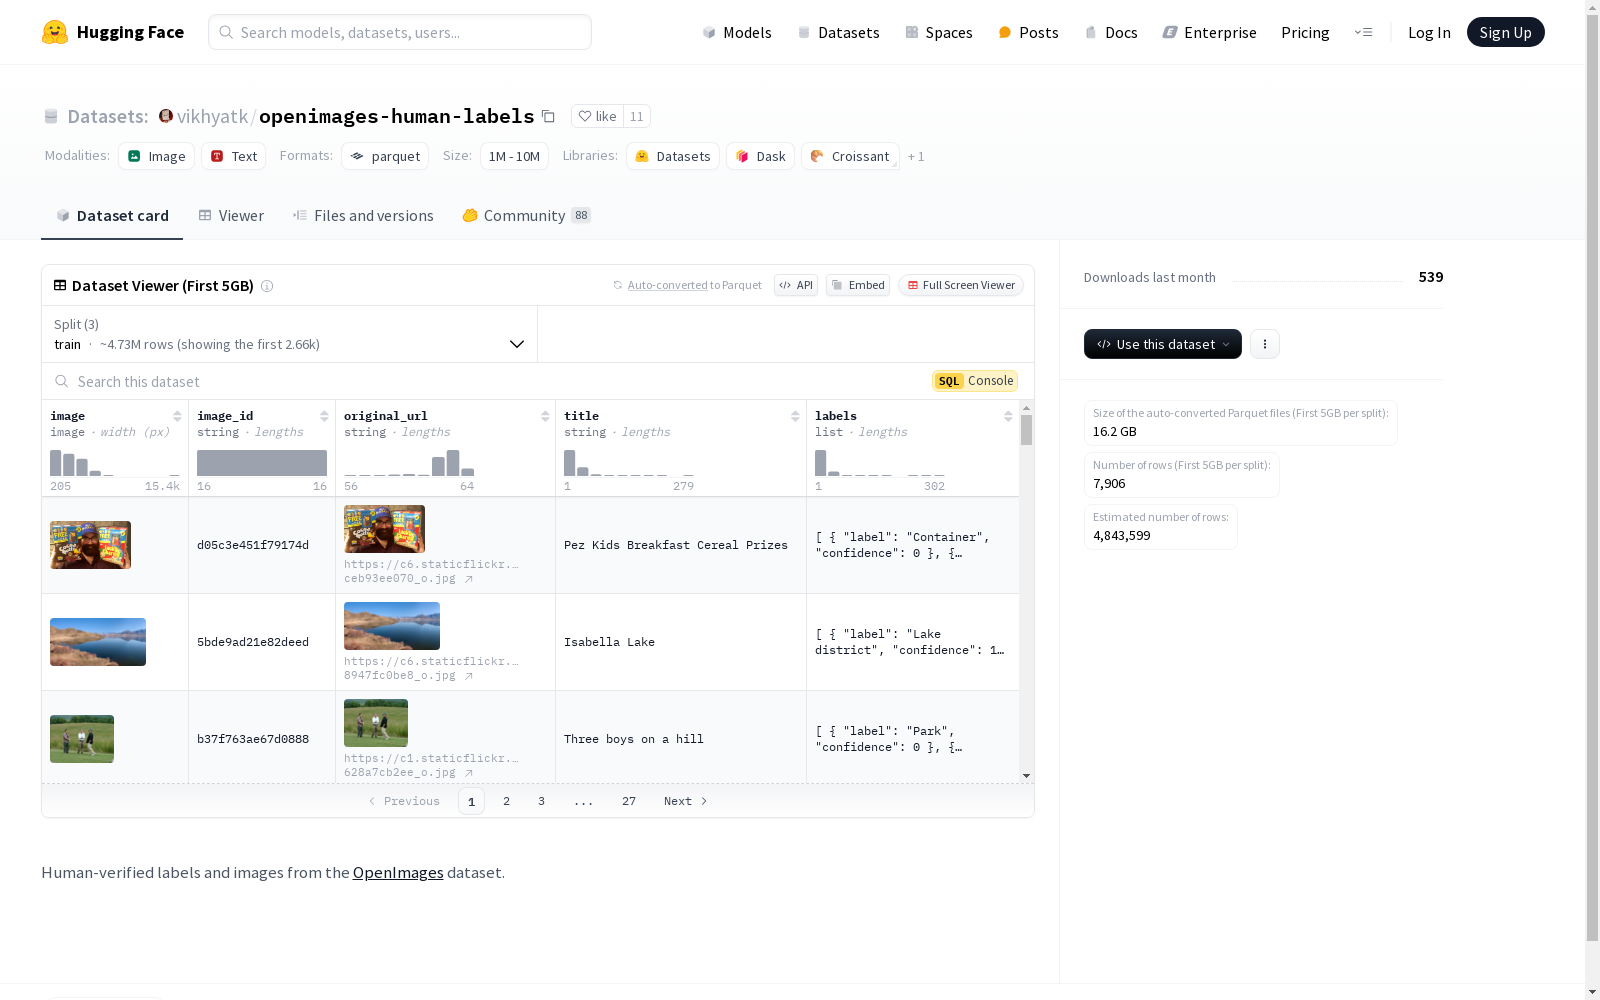Click the Sign Up button
1600x1000 pixels.
1505,32
